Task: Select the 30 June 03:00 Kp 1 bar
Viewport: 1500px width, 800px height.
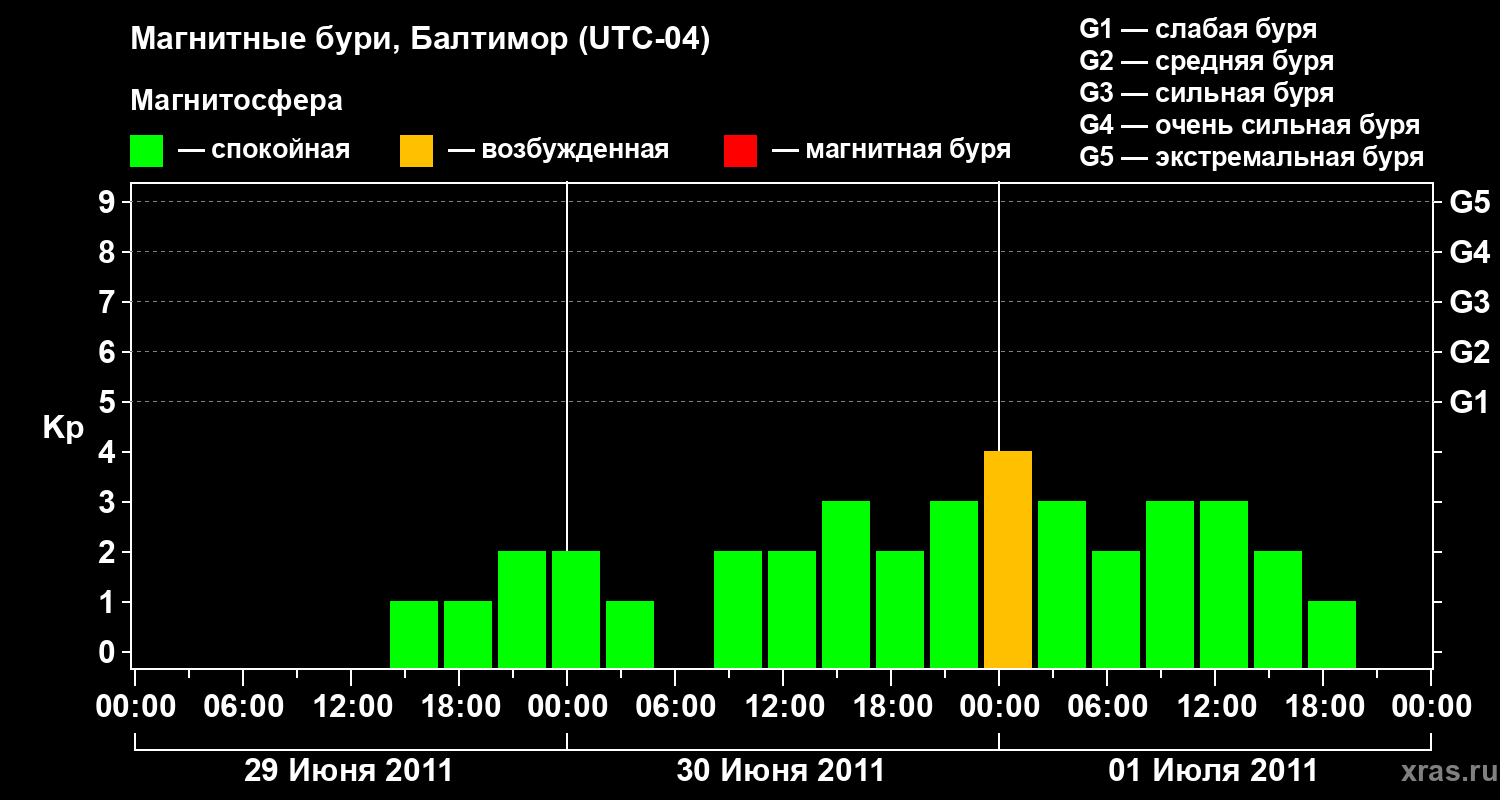Action: (x=630, y=635)
